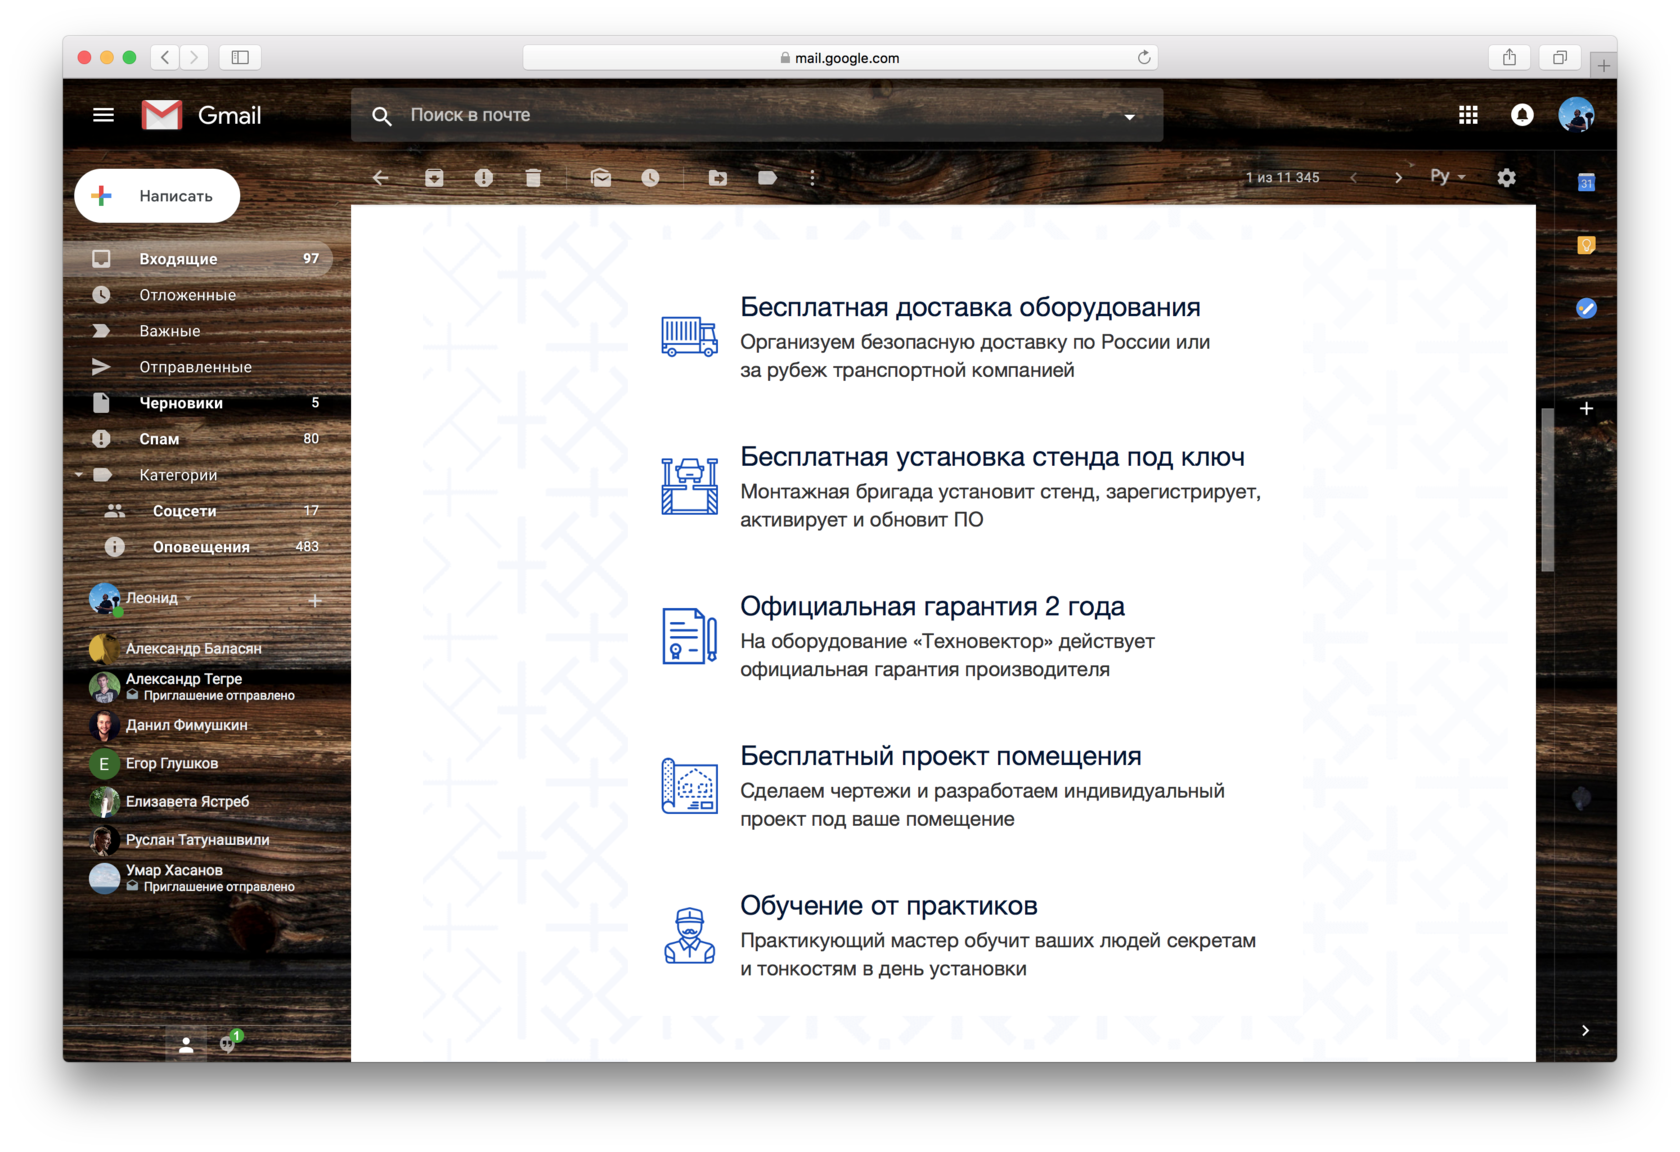
Task: Delete this email with trash icon
Action: point(533,178)
